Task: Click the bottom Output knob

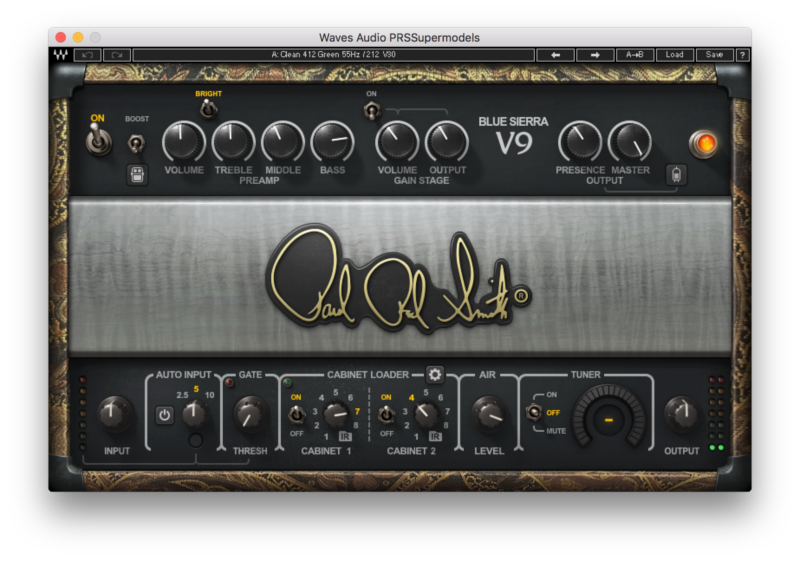Action: click(681, 414)
